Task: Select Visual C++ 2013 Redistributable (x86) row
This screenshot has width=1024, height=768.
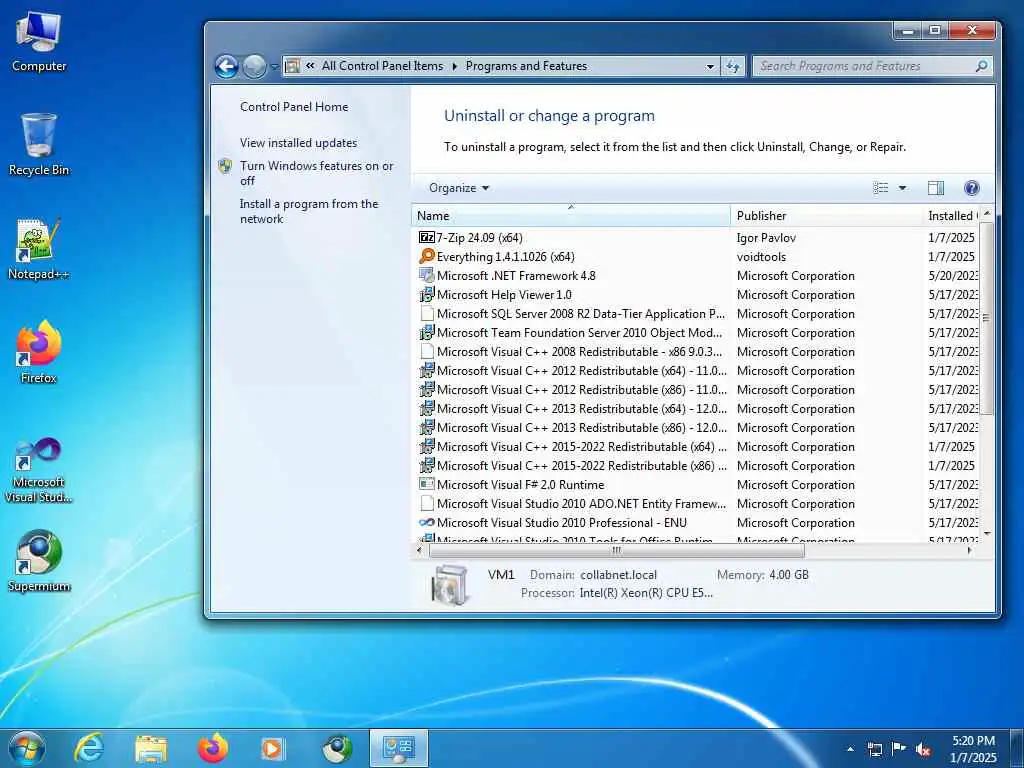Action: pos(697,427)
